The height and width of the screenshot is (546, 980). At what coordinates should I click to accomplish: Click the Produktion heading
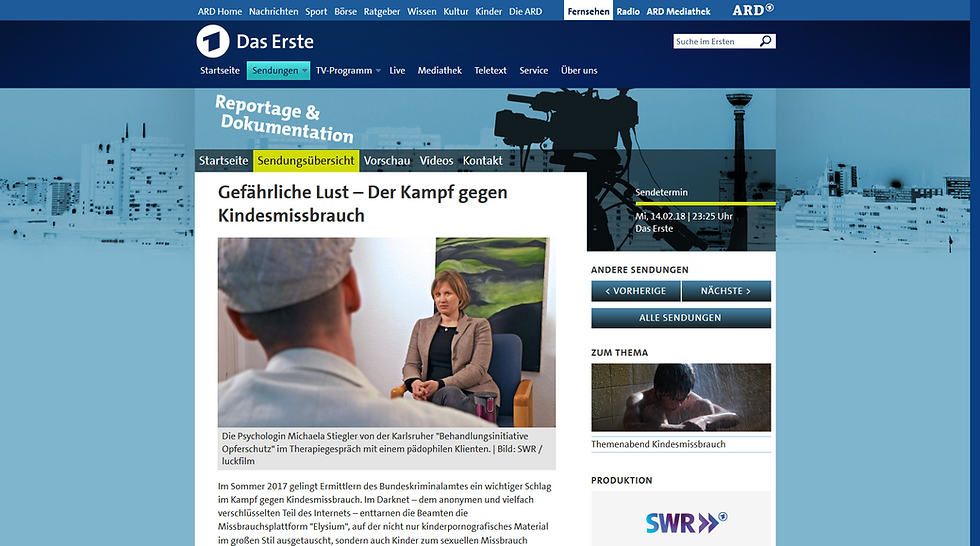[622, 480]
